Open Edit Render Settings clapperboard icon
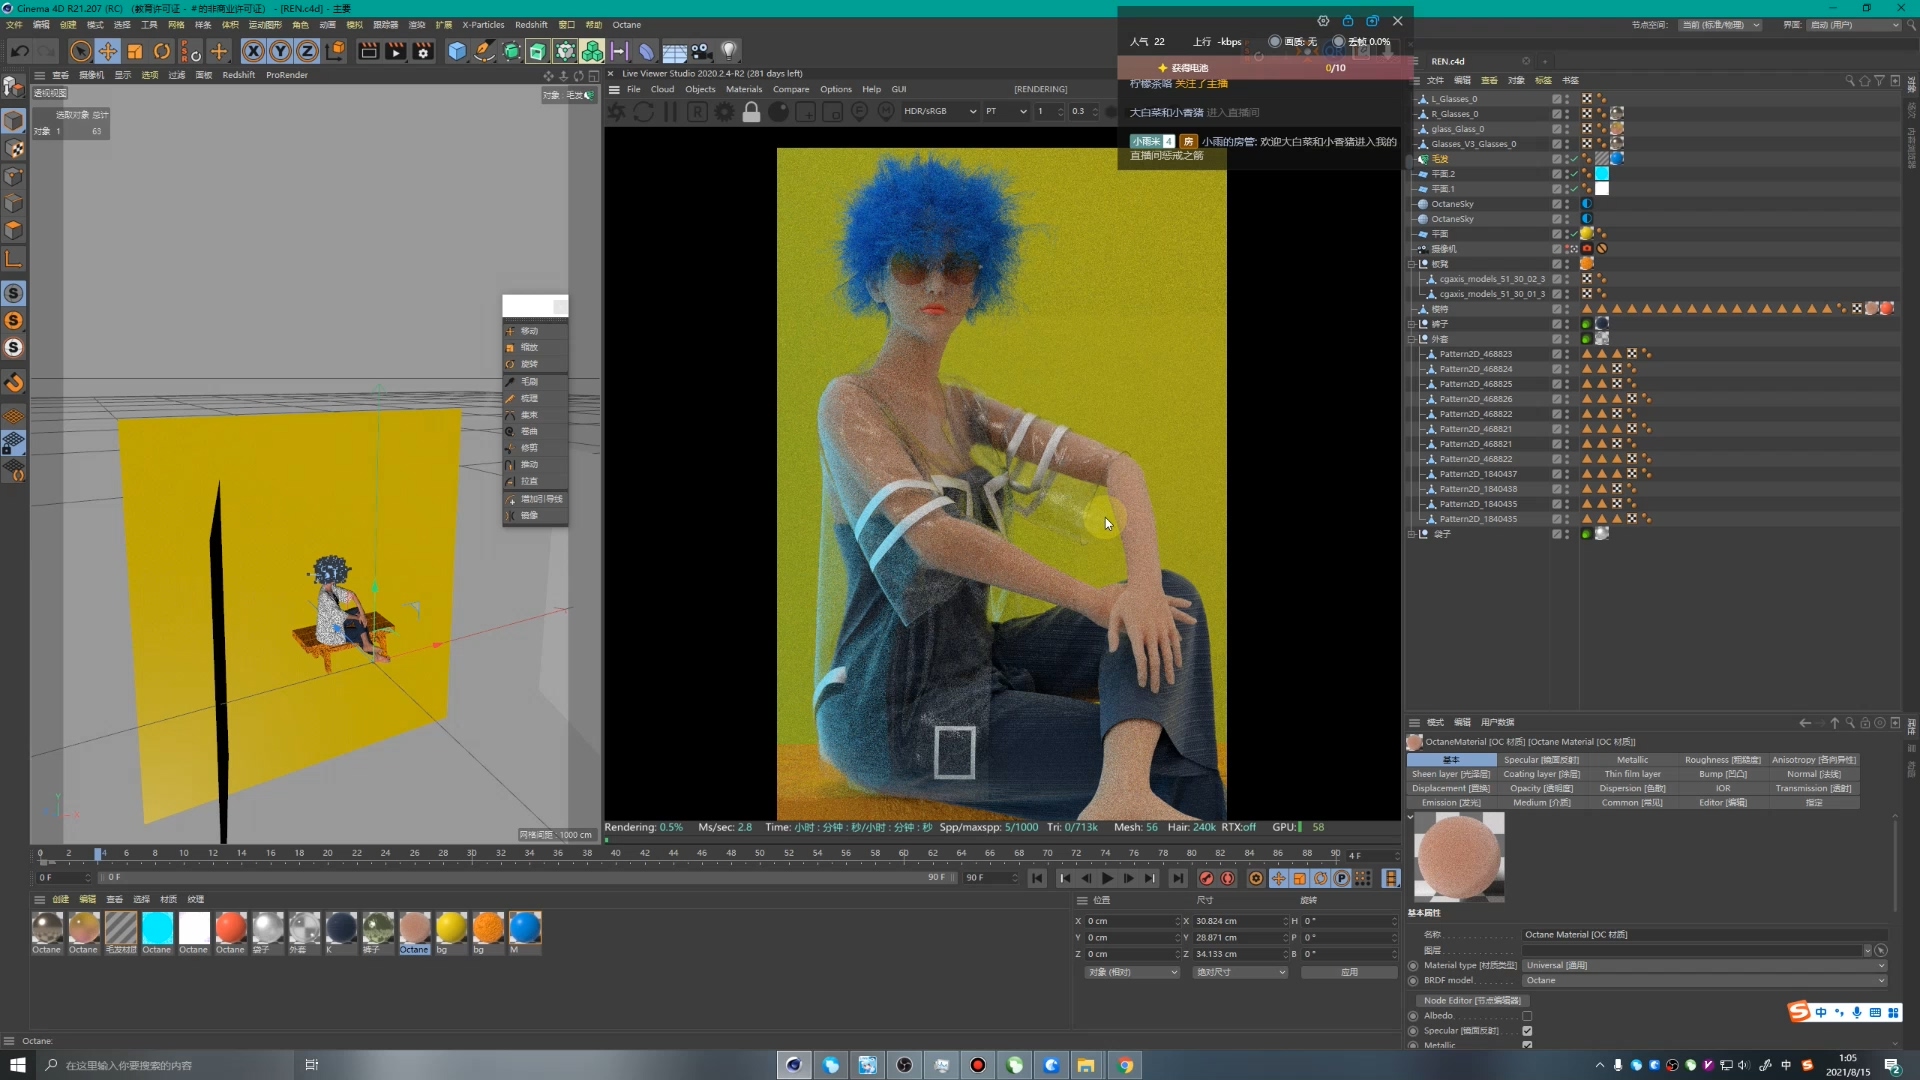This screenshot has width=1920, height=1080. tap(423, 51)
